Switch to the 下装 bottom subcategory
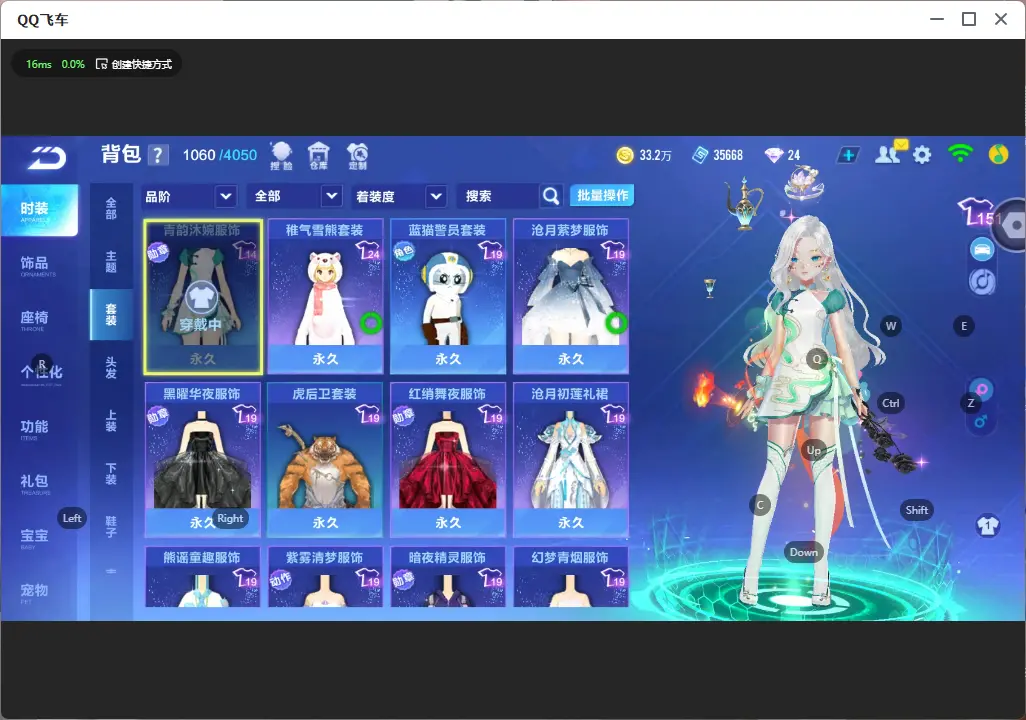The height and width of the screenshot is (720, 1026). coord(111,474)
